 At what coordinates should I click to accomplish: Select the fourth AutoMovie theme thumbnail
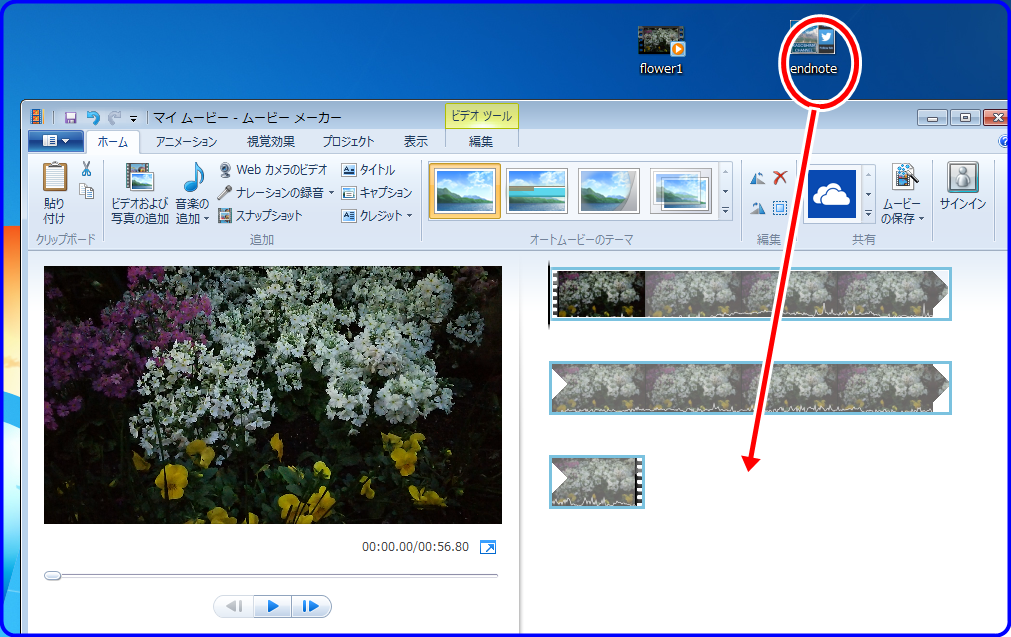point(681,191)
